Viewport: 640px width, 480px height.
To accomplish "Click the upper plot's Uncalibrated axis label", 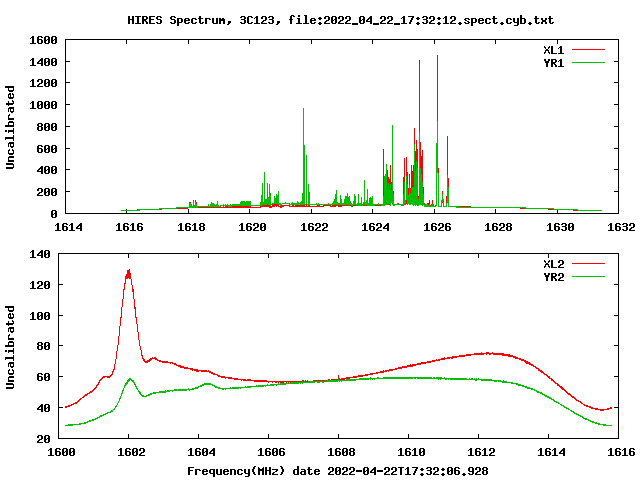I will (10, 127).
